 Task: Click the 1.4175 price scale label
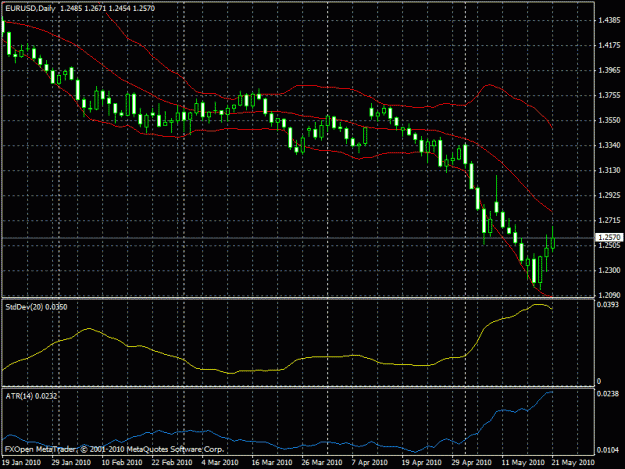click(x=609, y=45)
